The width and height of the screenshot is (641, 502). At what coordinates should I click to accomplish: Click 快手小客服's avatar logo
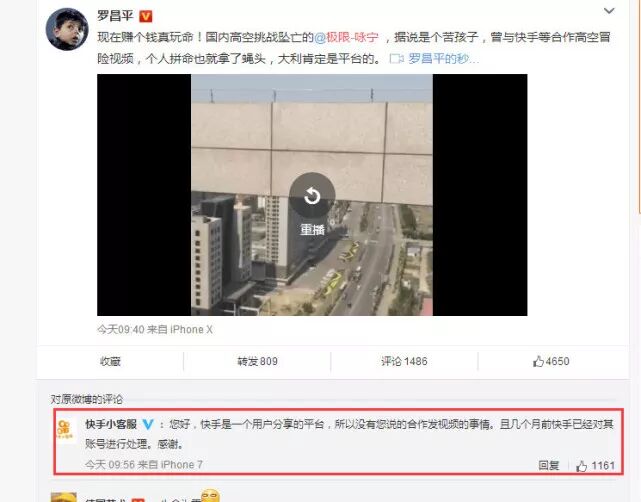[x=65, y=430]
